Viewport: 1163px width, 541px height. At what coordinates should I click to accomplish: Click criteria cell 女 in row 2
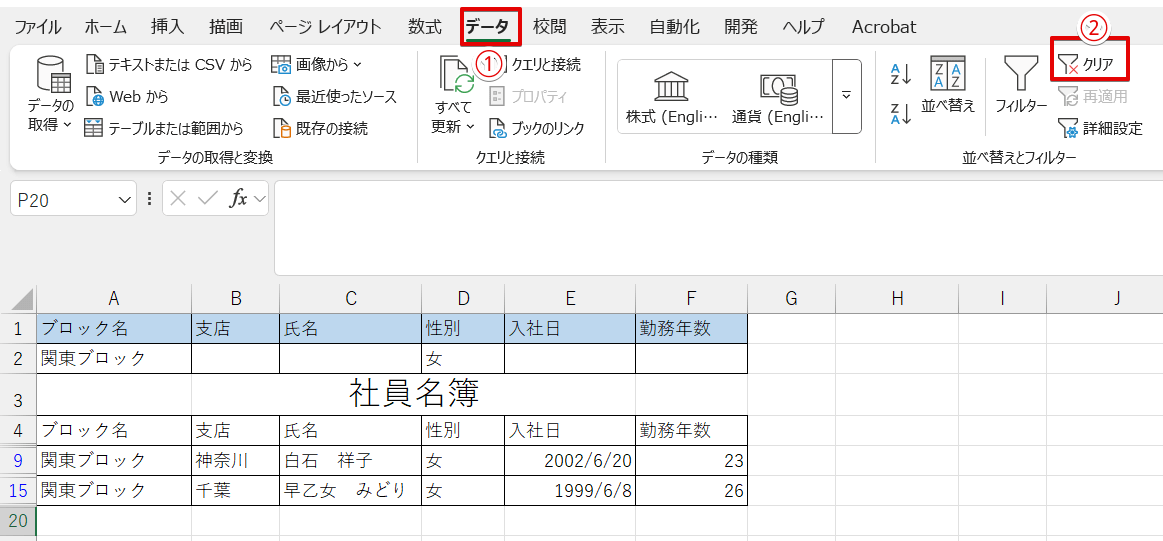click(463, 358)
